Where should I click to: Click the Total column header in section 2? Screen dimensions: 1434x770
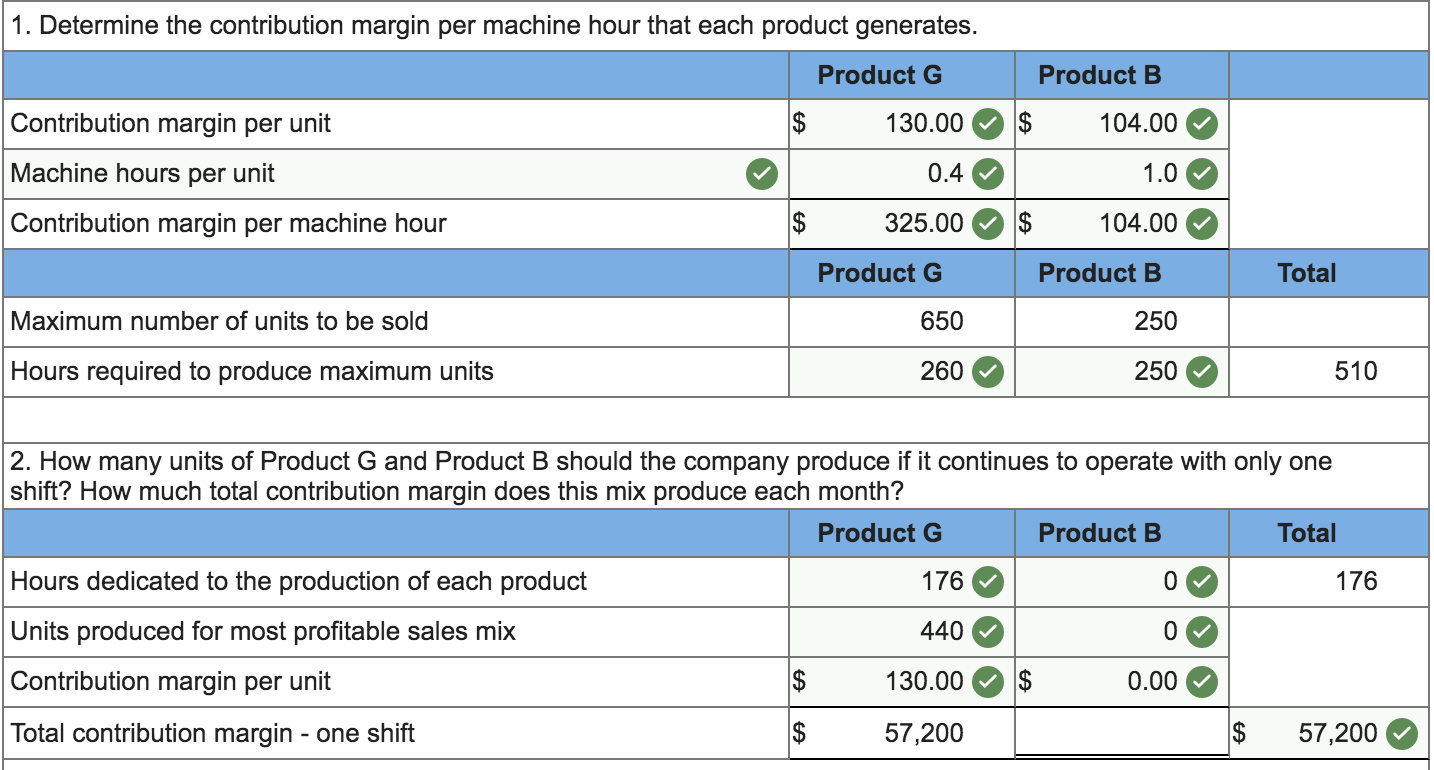(1306, 533)
